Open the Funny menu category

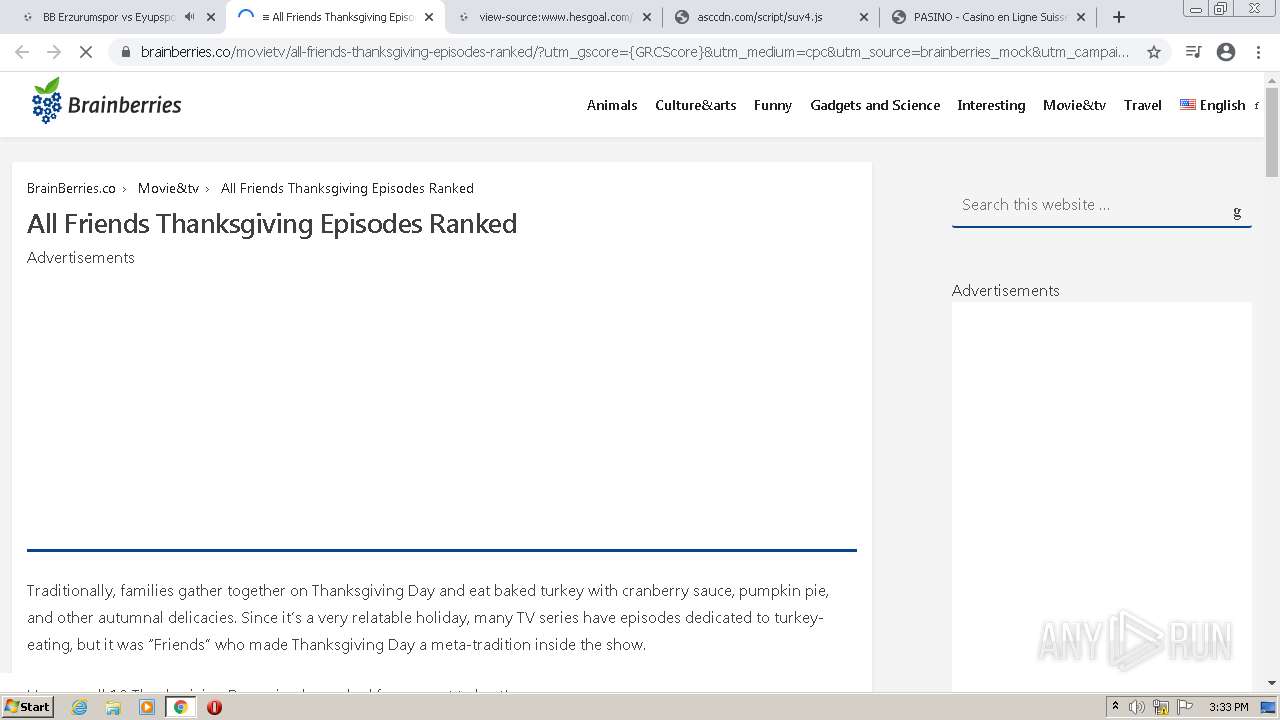click(773, 105)
